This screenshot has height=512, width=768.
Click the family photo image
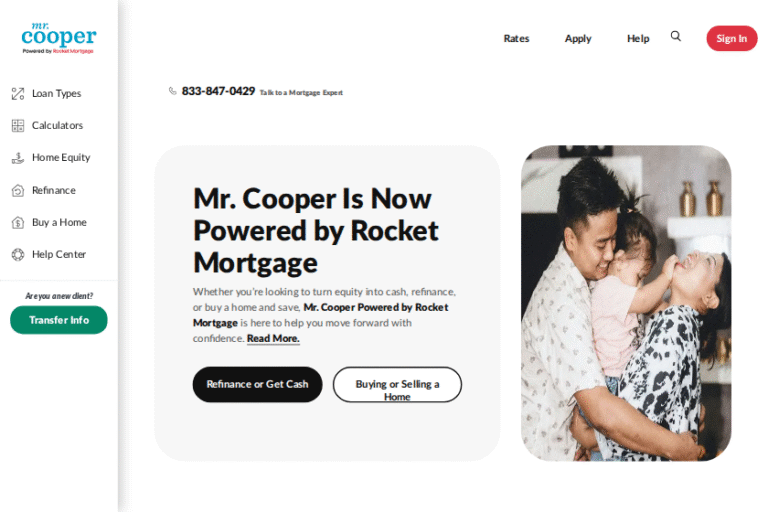(x=626, y=303)
